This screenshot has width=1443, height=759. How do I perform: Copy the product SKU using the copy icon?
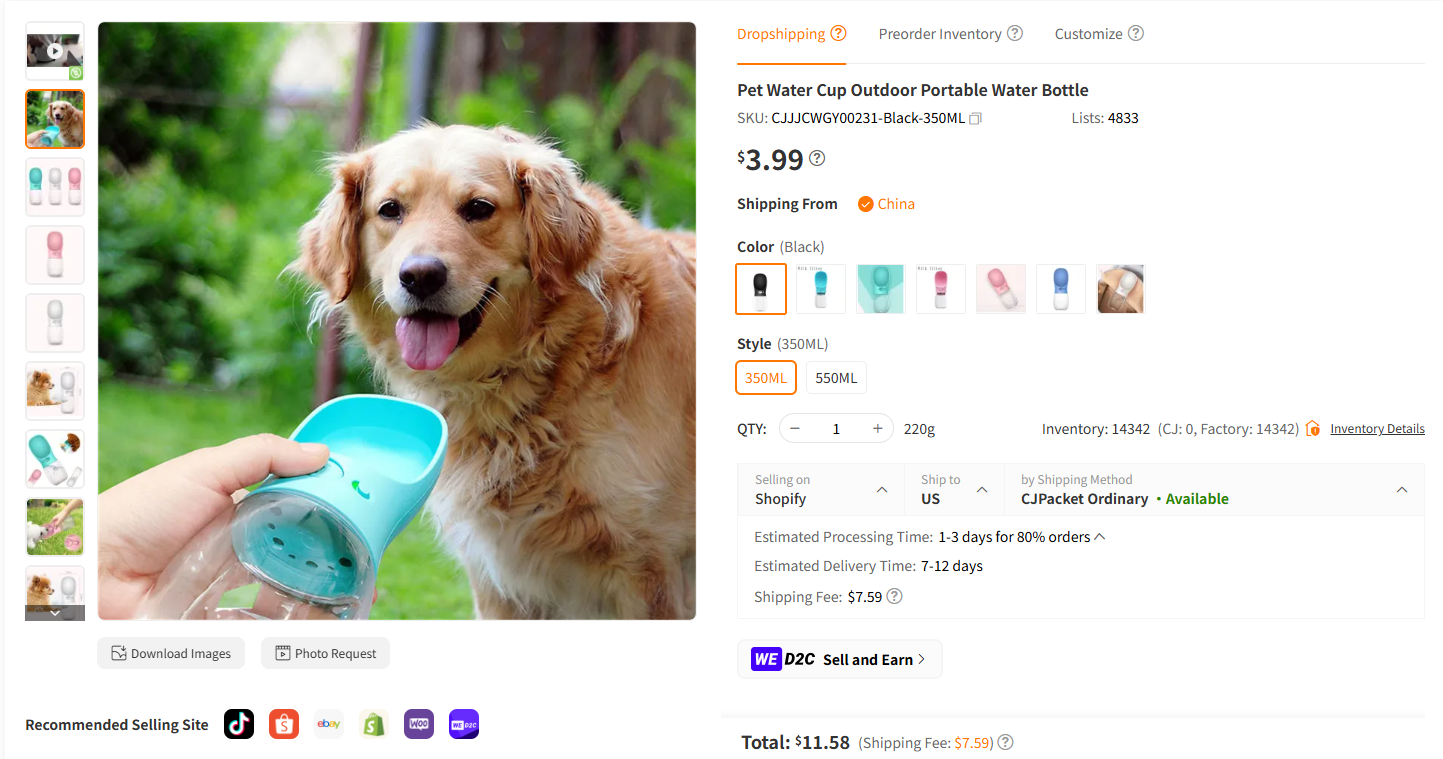click(975, 118)
